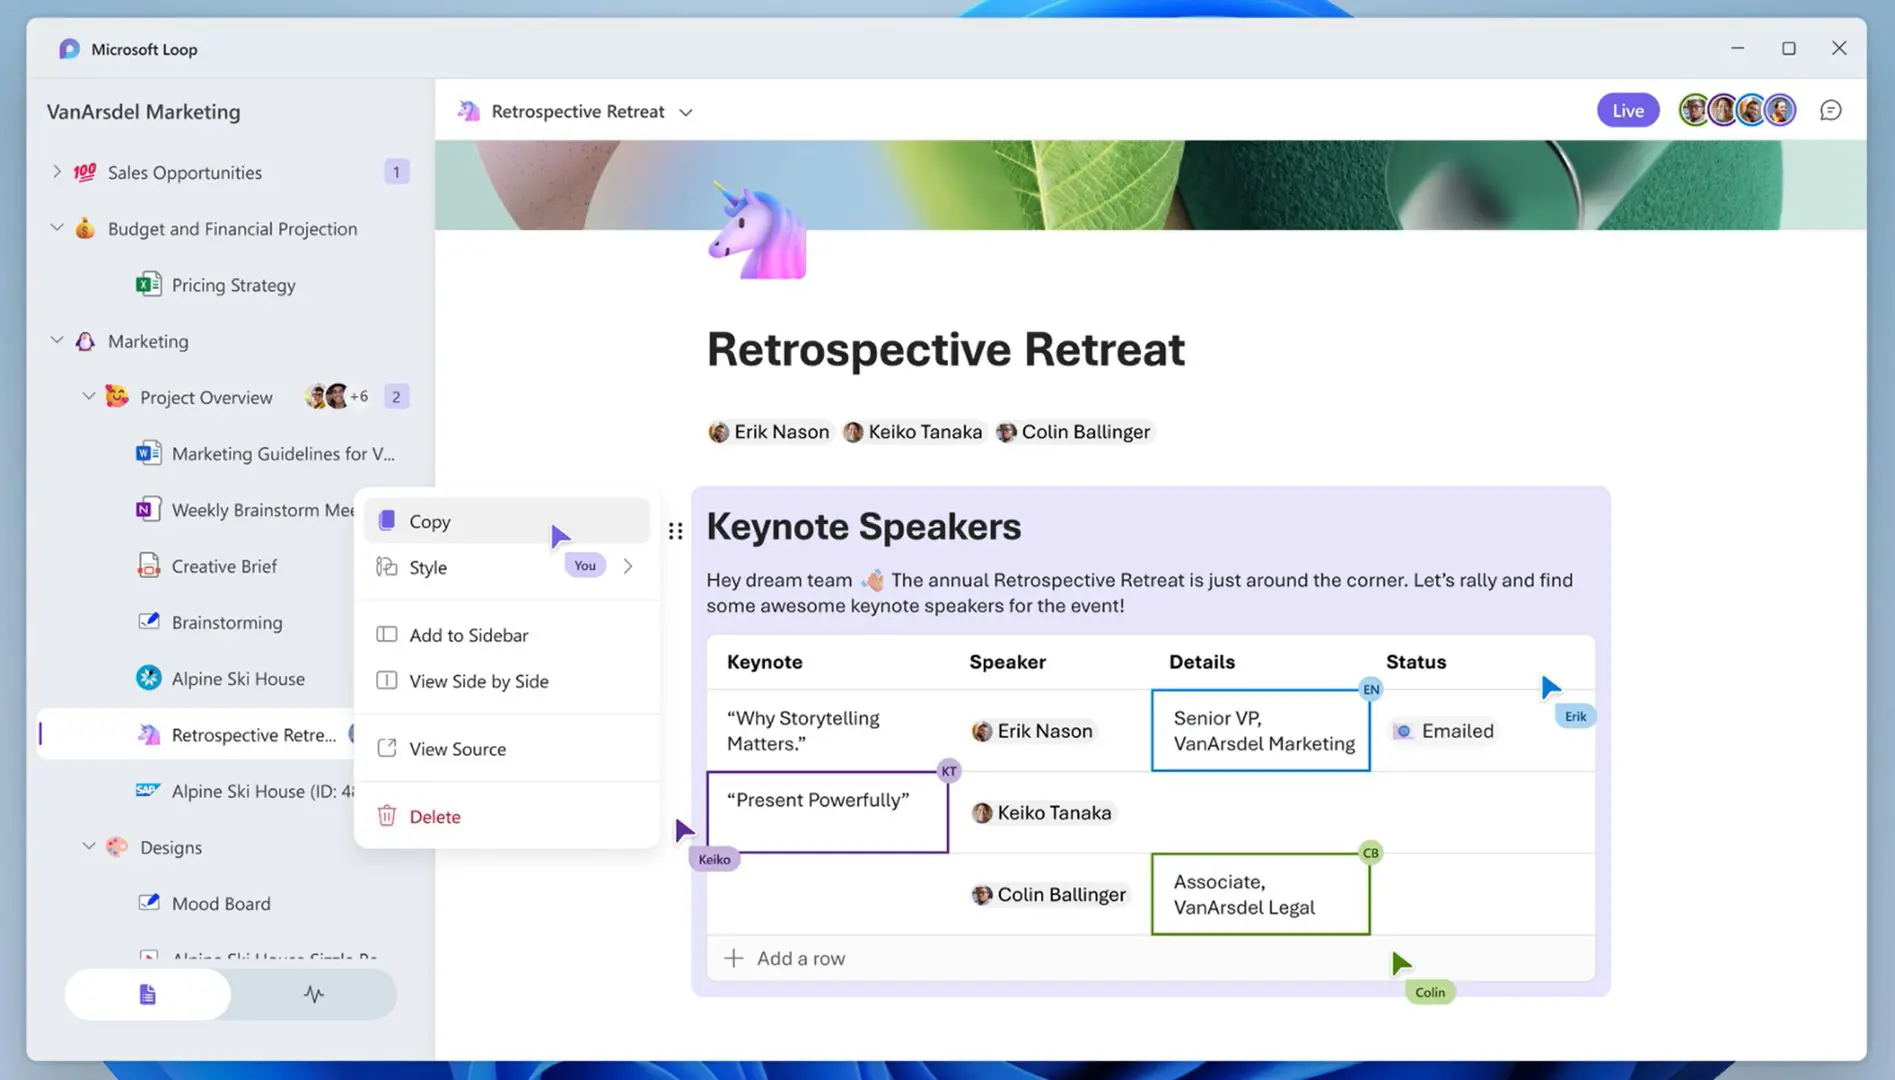
Task: Open Creative Brief in sidebar
Action: coord(224,566)
